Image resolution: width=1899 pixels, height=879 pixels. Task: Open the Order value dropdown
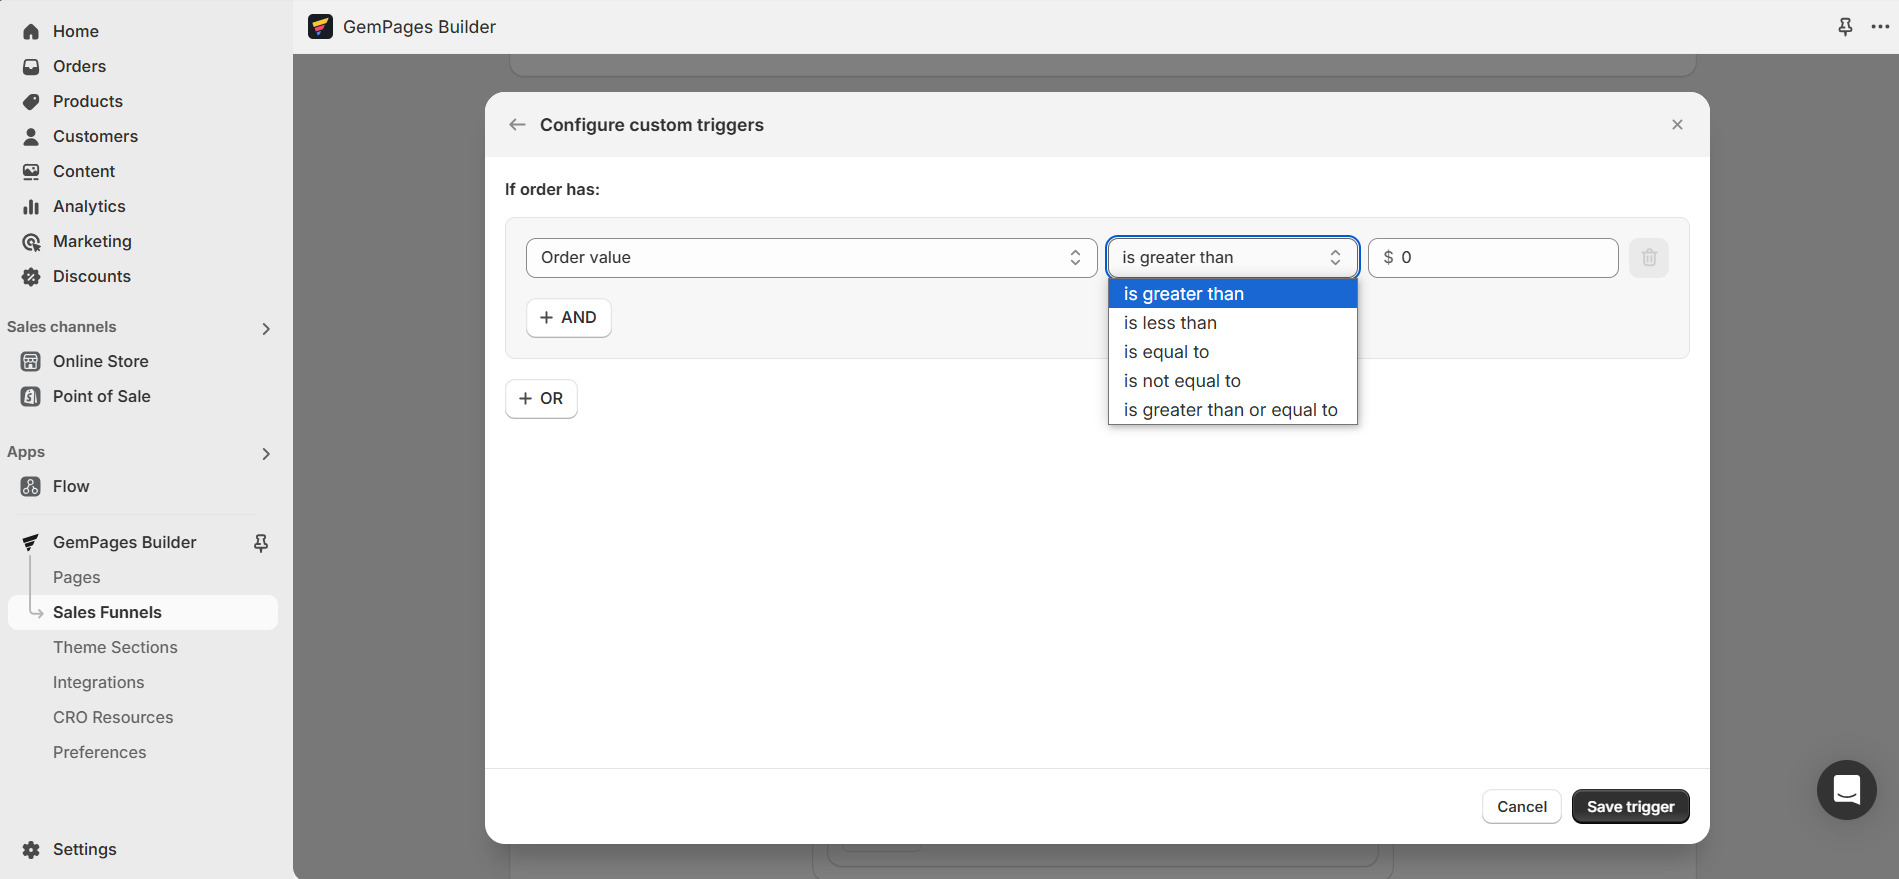(811, 258)
